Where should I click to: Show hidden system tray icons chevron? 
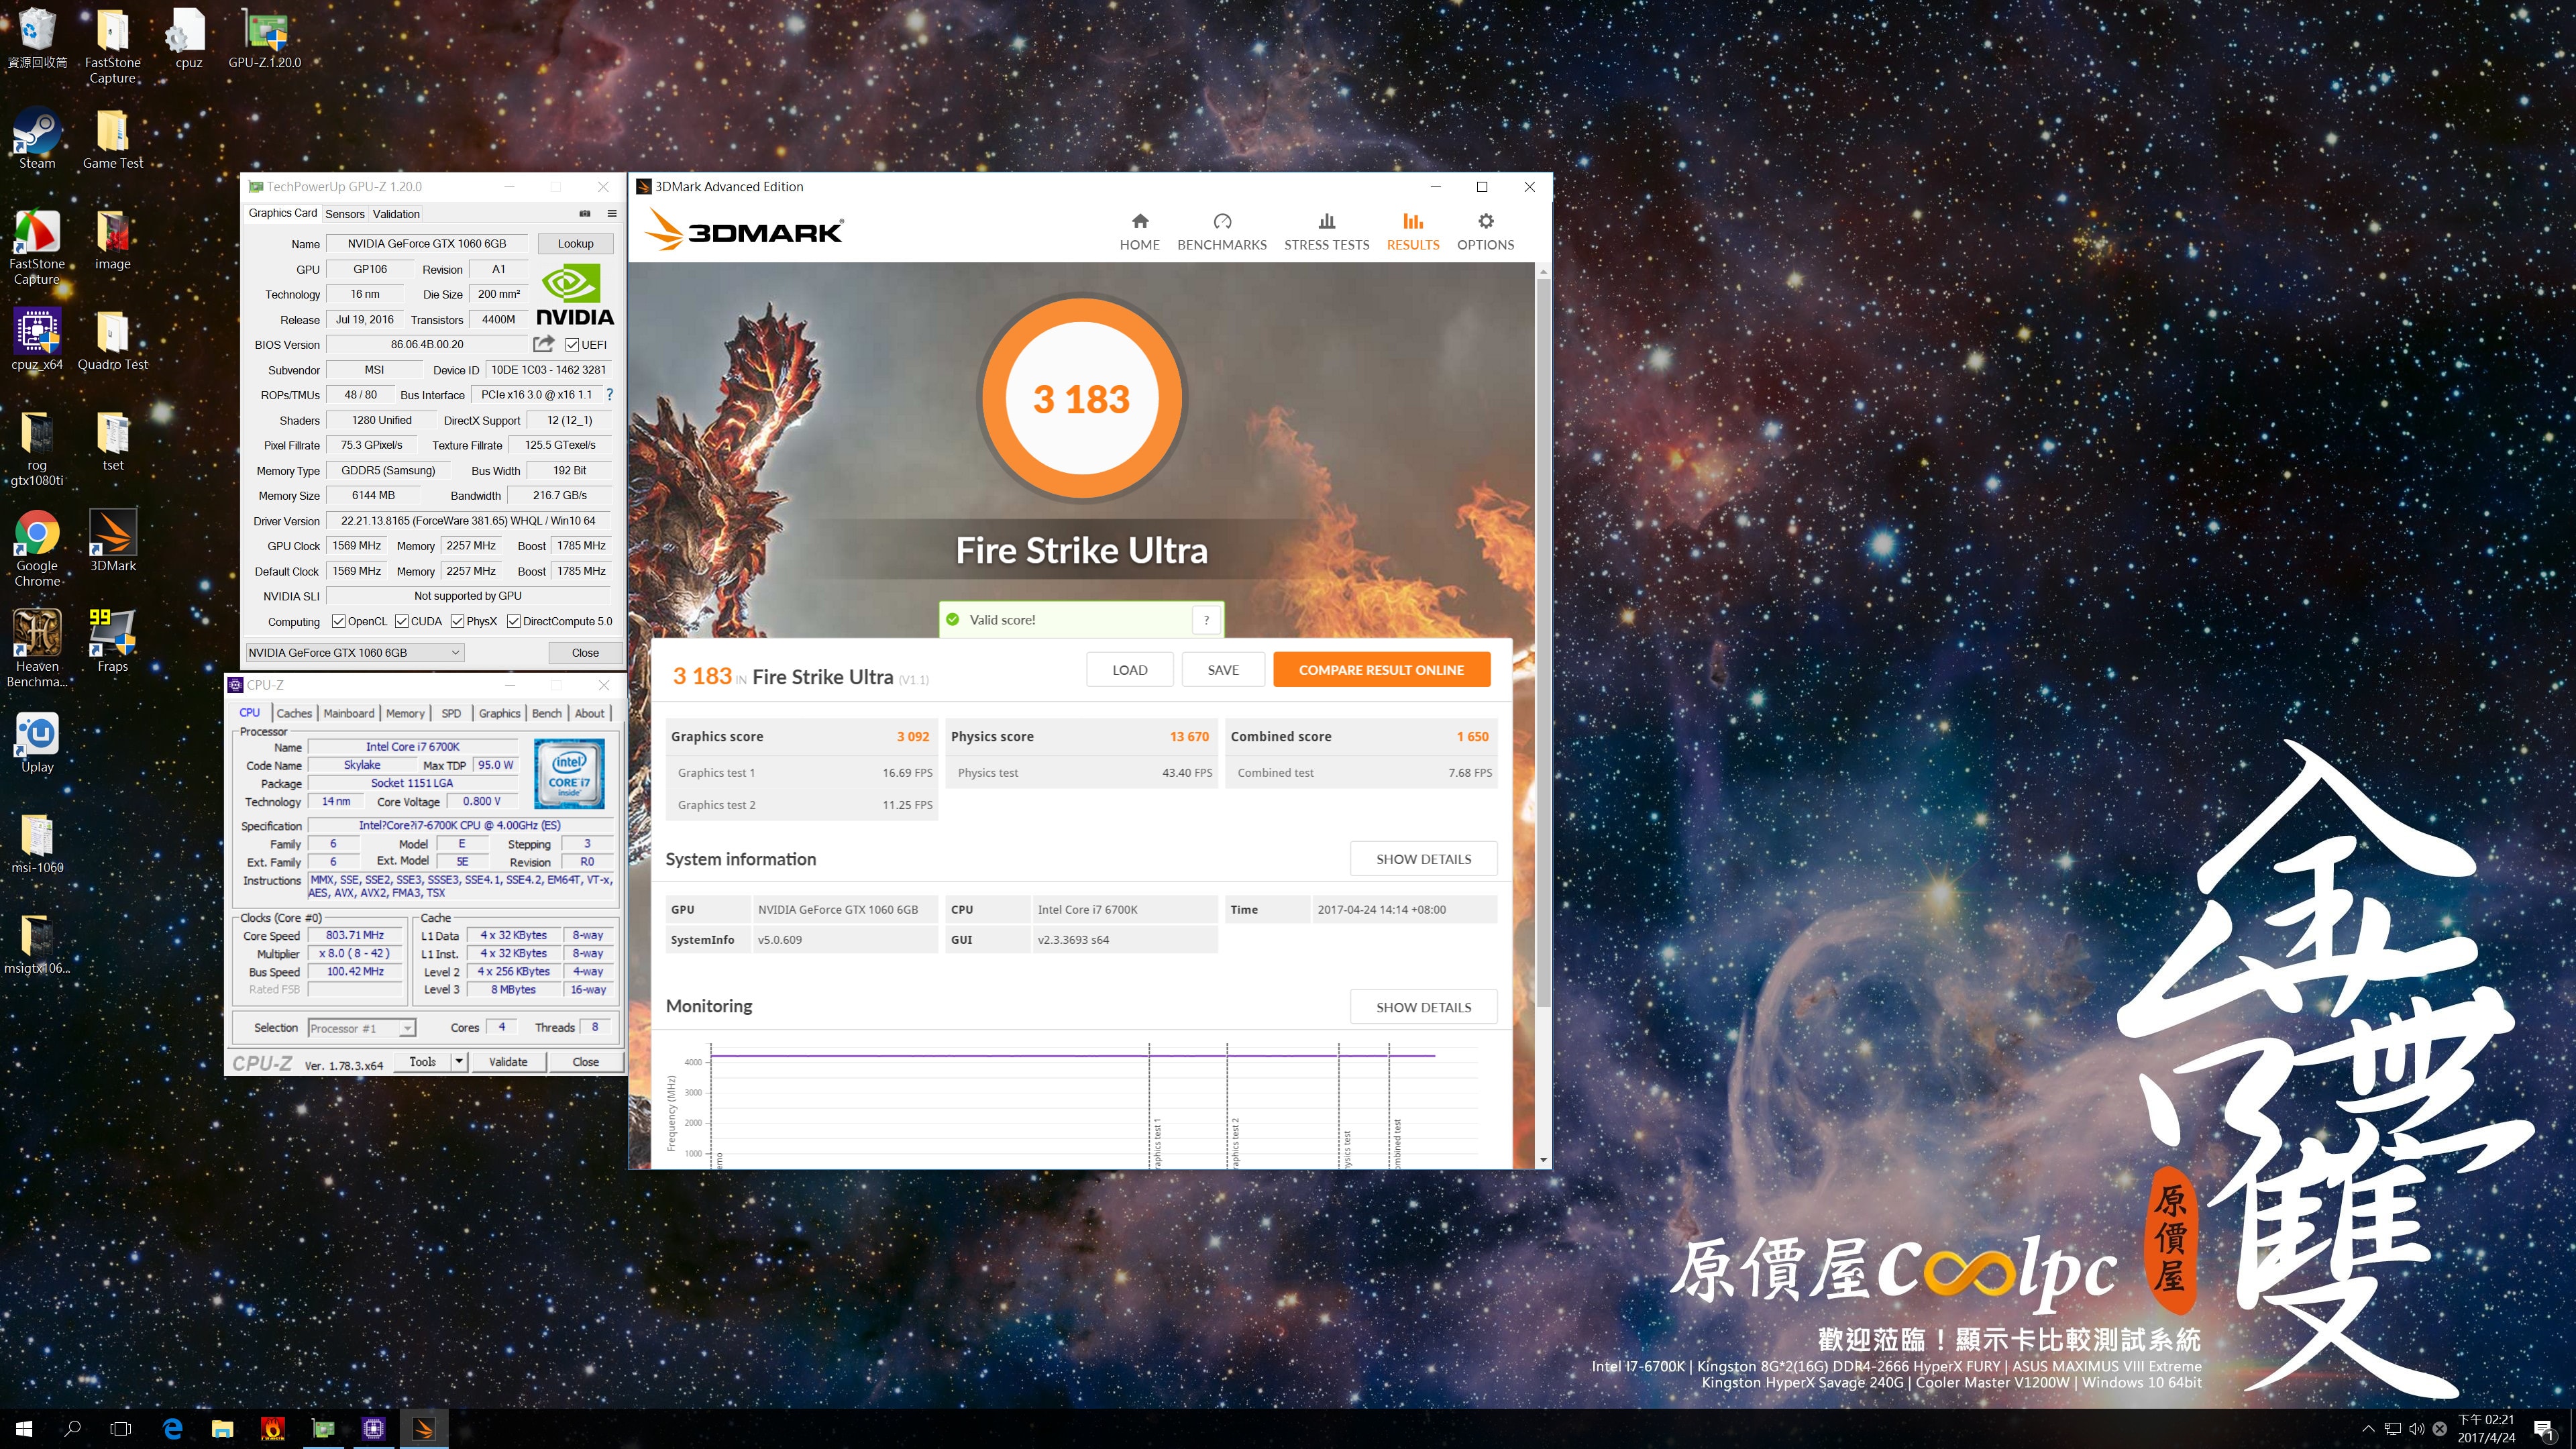point(2367,1429)
